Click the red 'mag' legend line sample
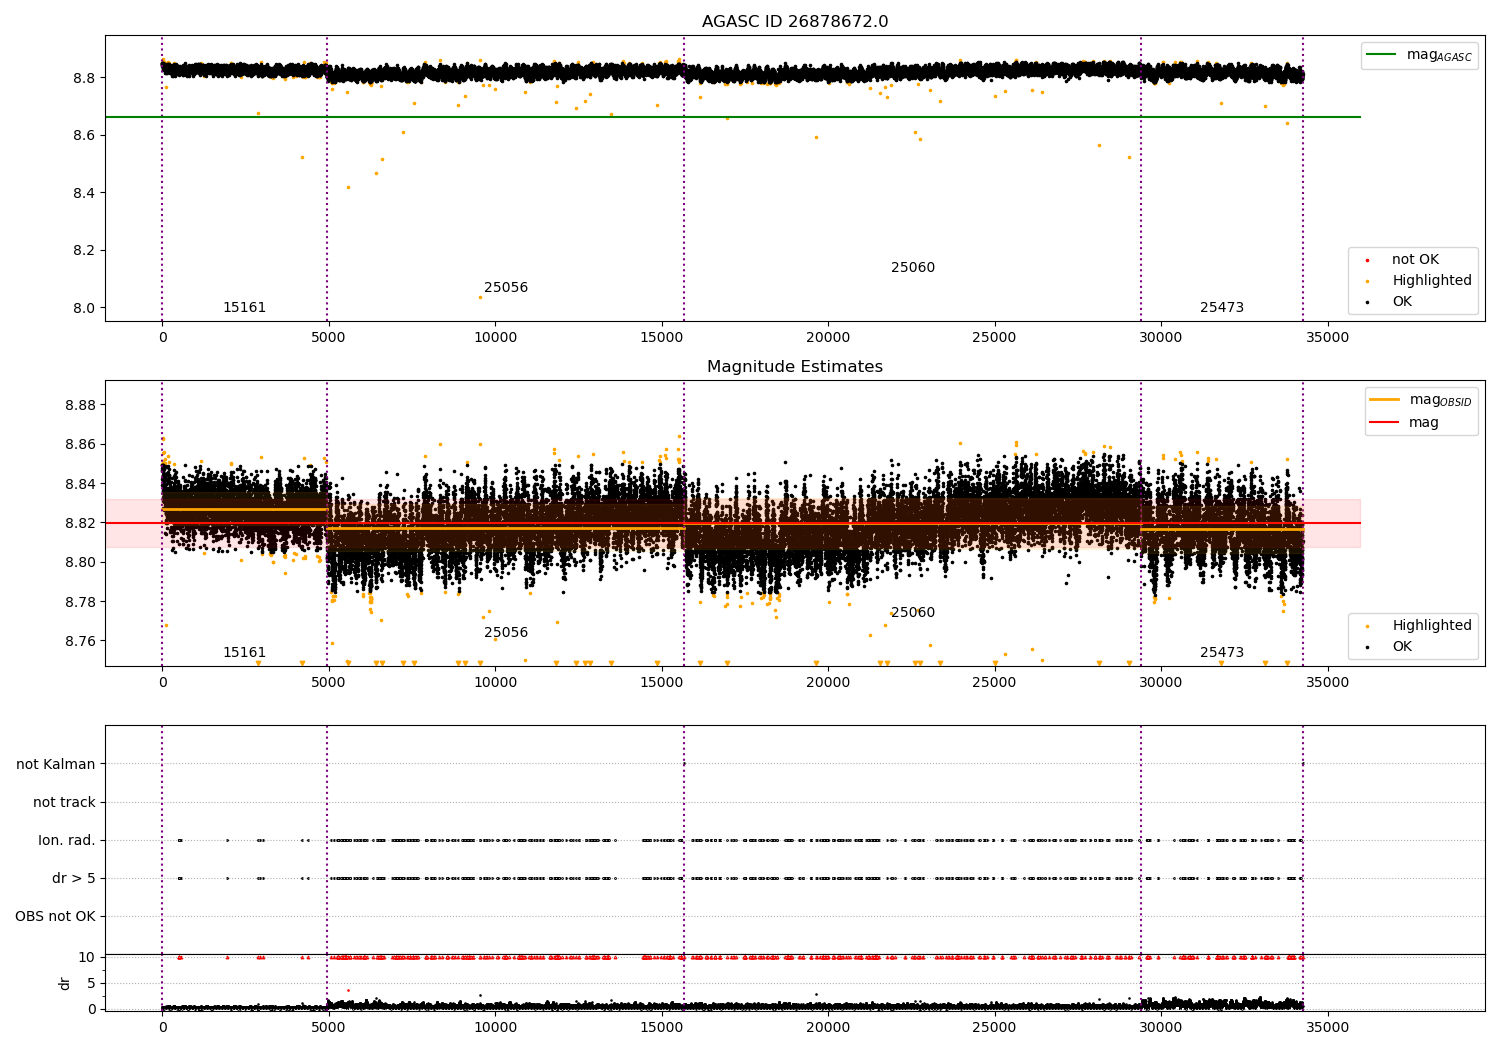1500x1050 pixels. click(x=1385, y=423)
